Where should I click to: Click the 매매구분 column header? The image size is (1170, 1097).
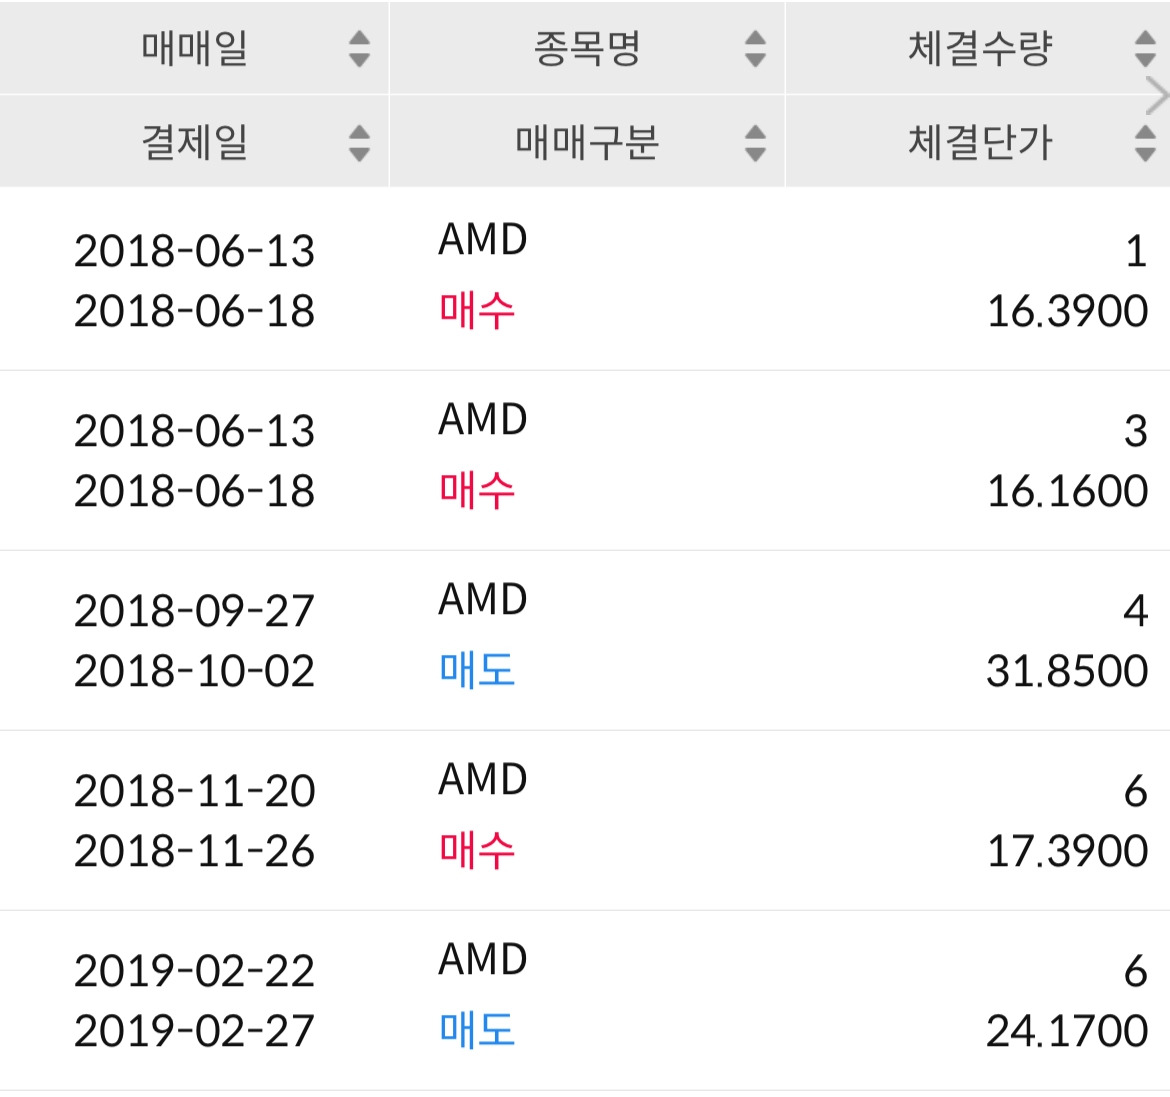click(x=586, y=142)
